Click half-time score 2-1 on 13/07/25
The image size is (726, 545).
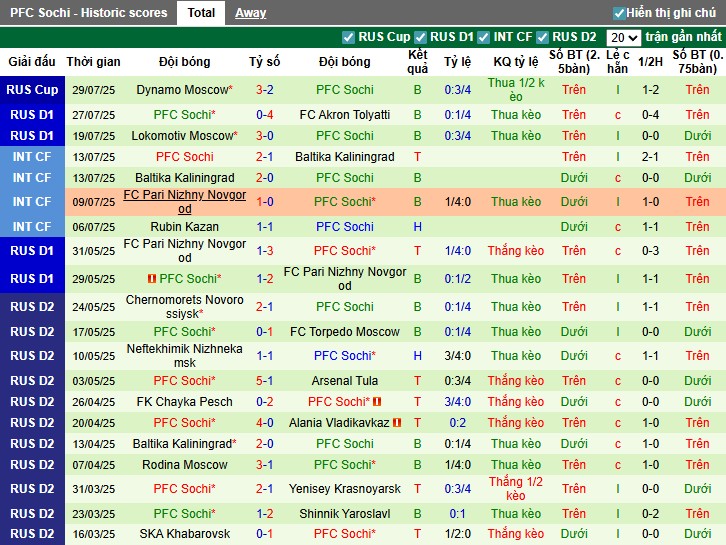651,157
